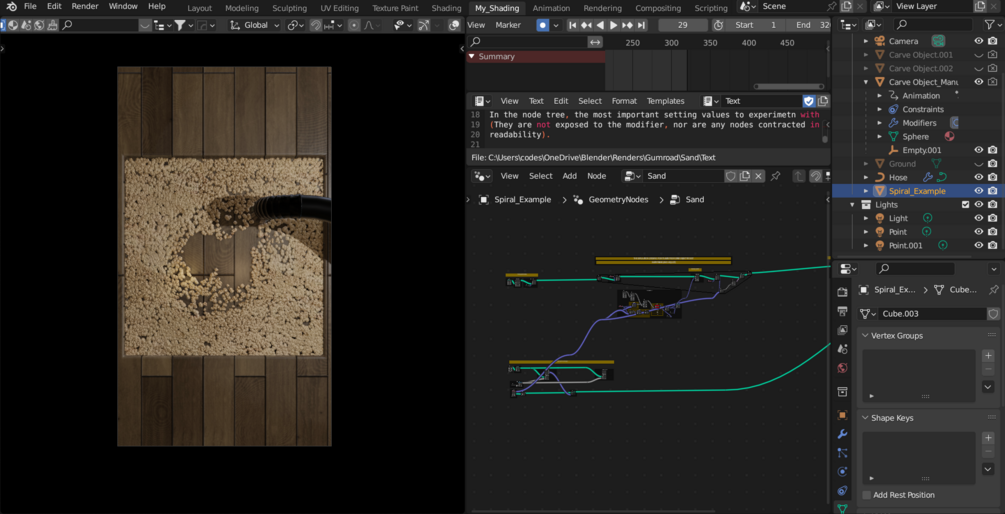The height and width of the screenshot is (514, 1005).
Task: Collapse the Vertex Groups panel
Action: point(866,336)
